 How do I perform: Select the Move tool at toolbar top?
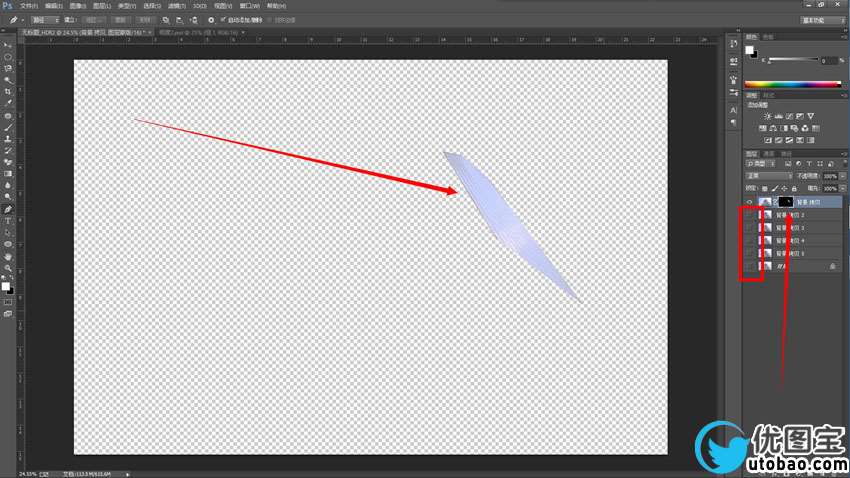tap(8, 45)
